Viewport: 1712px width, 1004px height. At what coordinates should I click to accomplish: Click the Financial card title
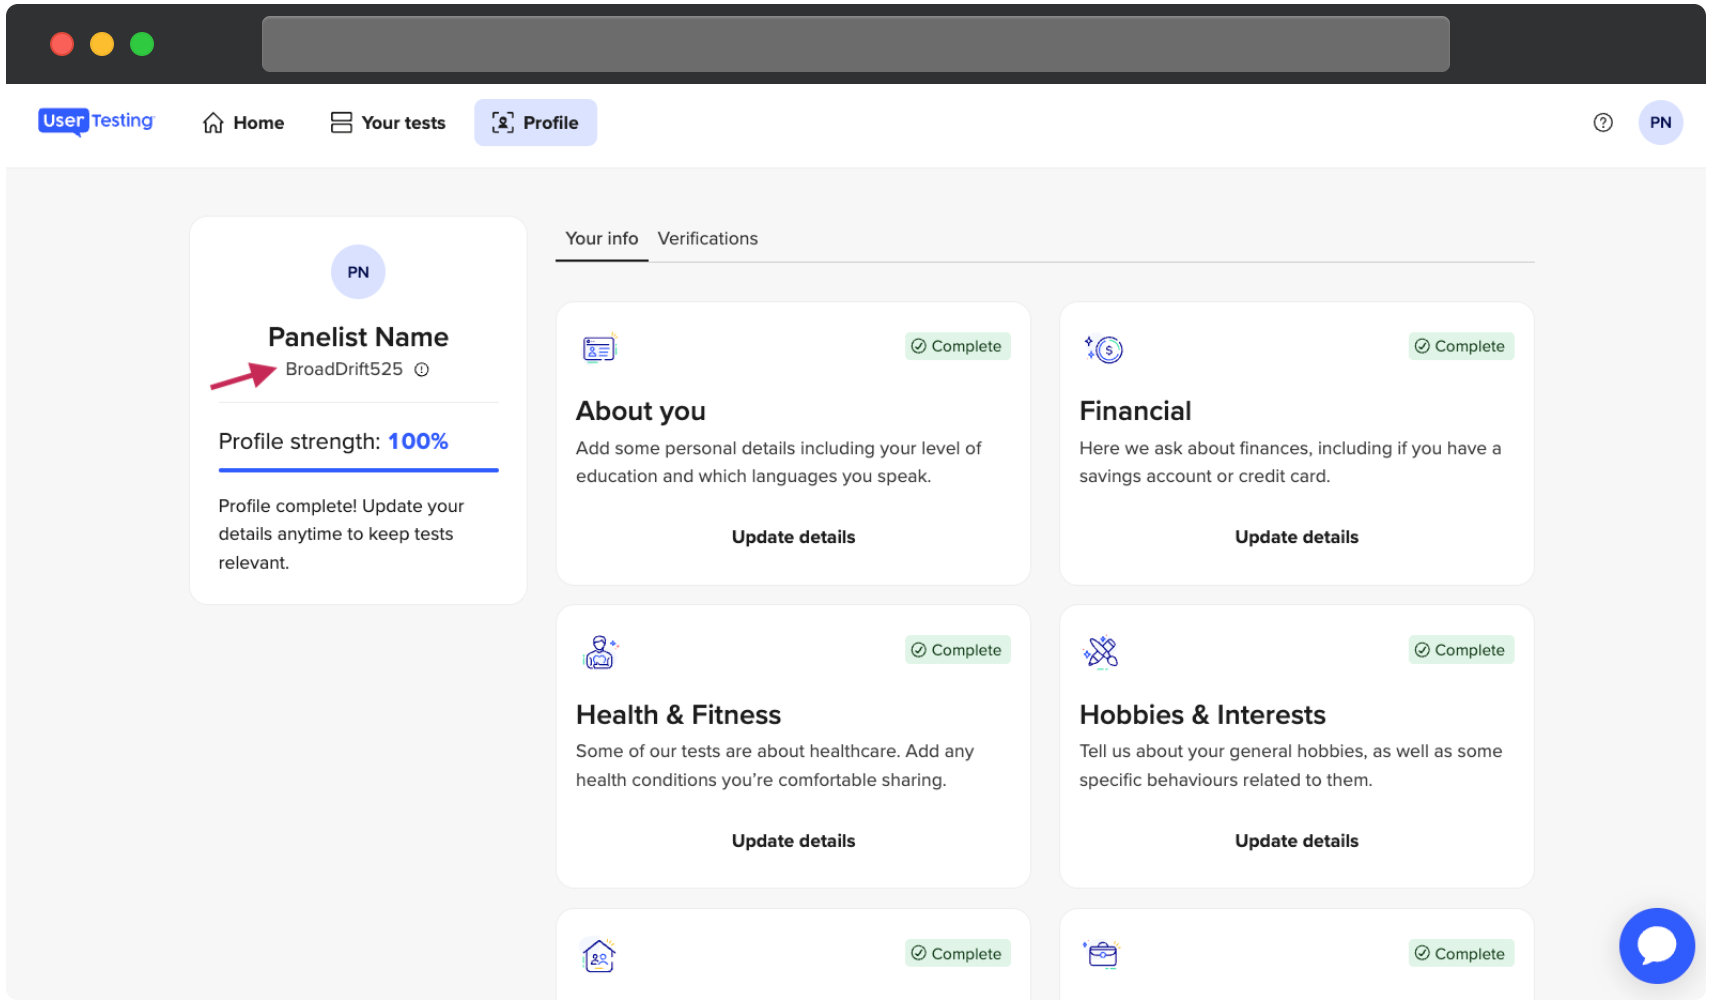(1135, 411)
